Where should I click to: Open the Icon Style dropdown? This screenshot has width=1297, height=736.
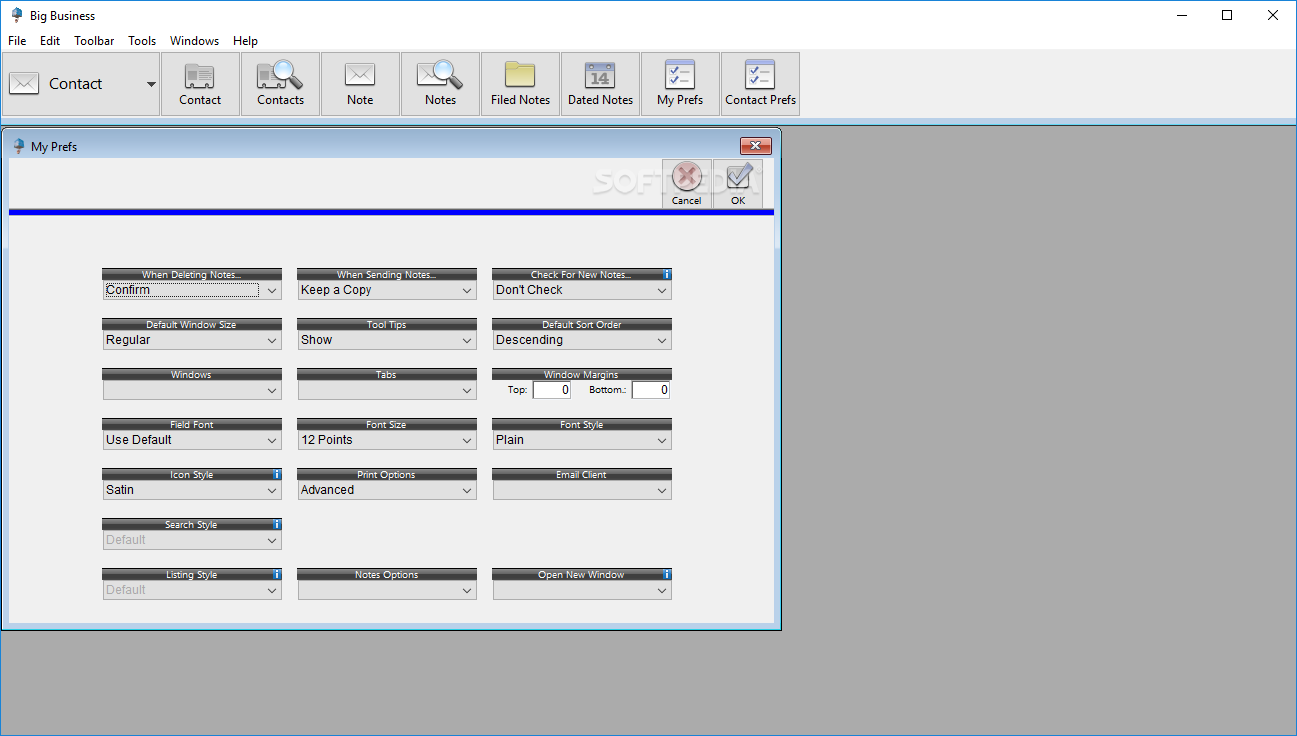(x=192, y=490)
